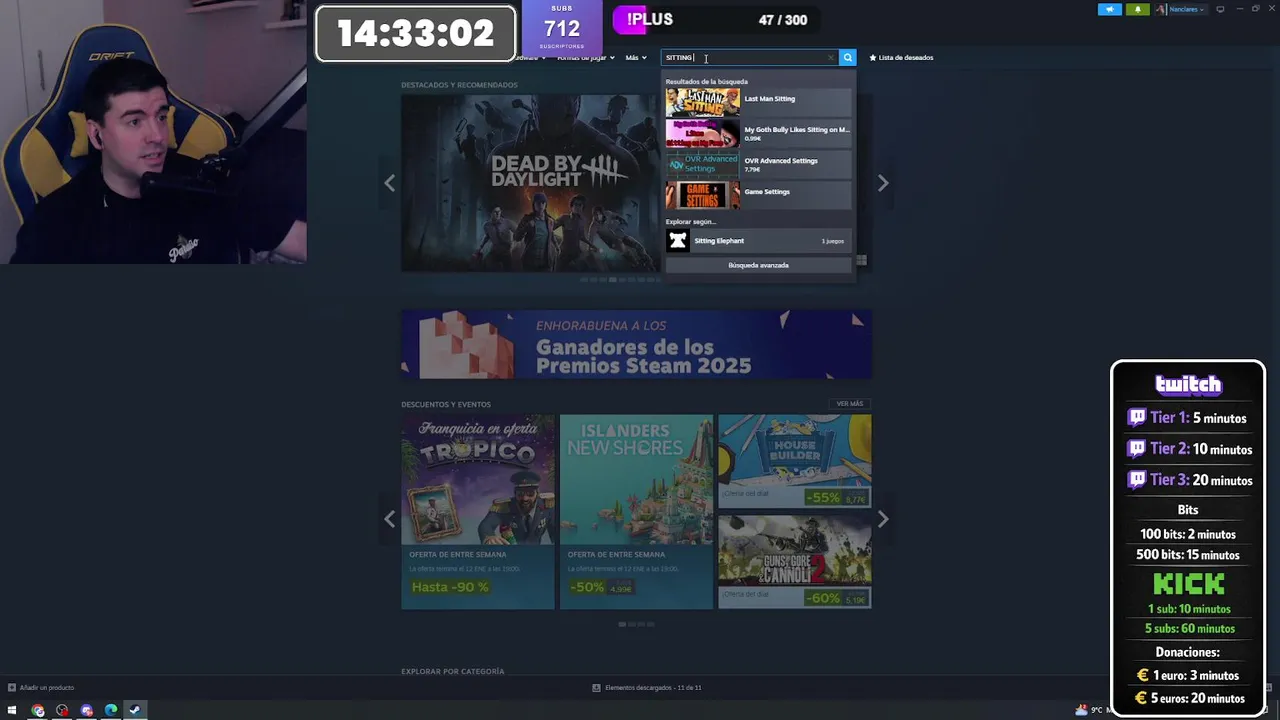Image resolution: width=1280 pixels, height=720 pixels.
Task: Open Ganadores de los Premios Steam banner
Action: point(636,345)
